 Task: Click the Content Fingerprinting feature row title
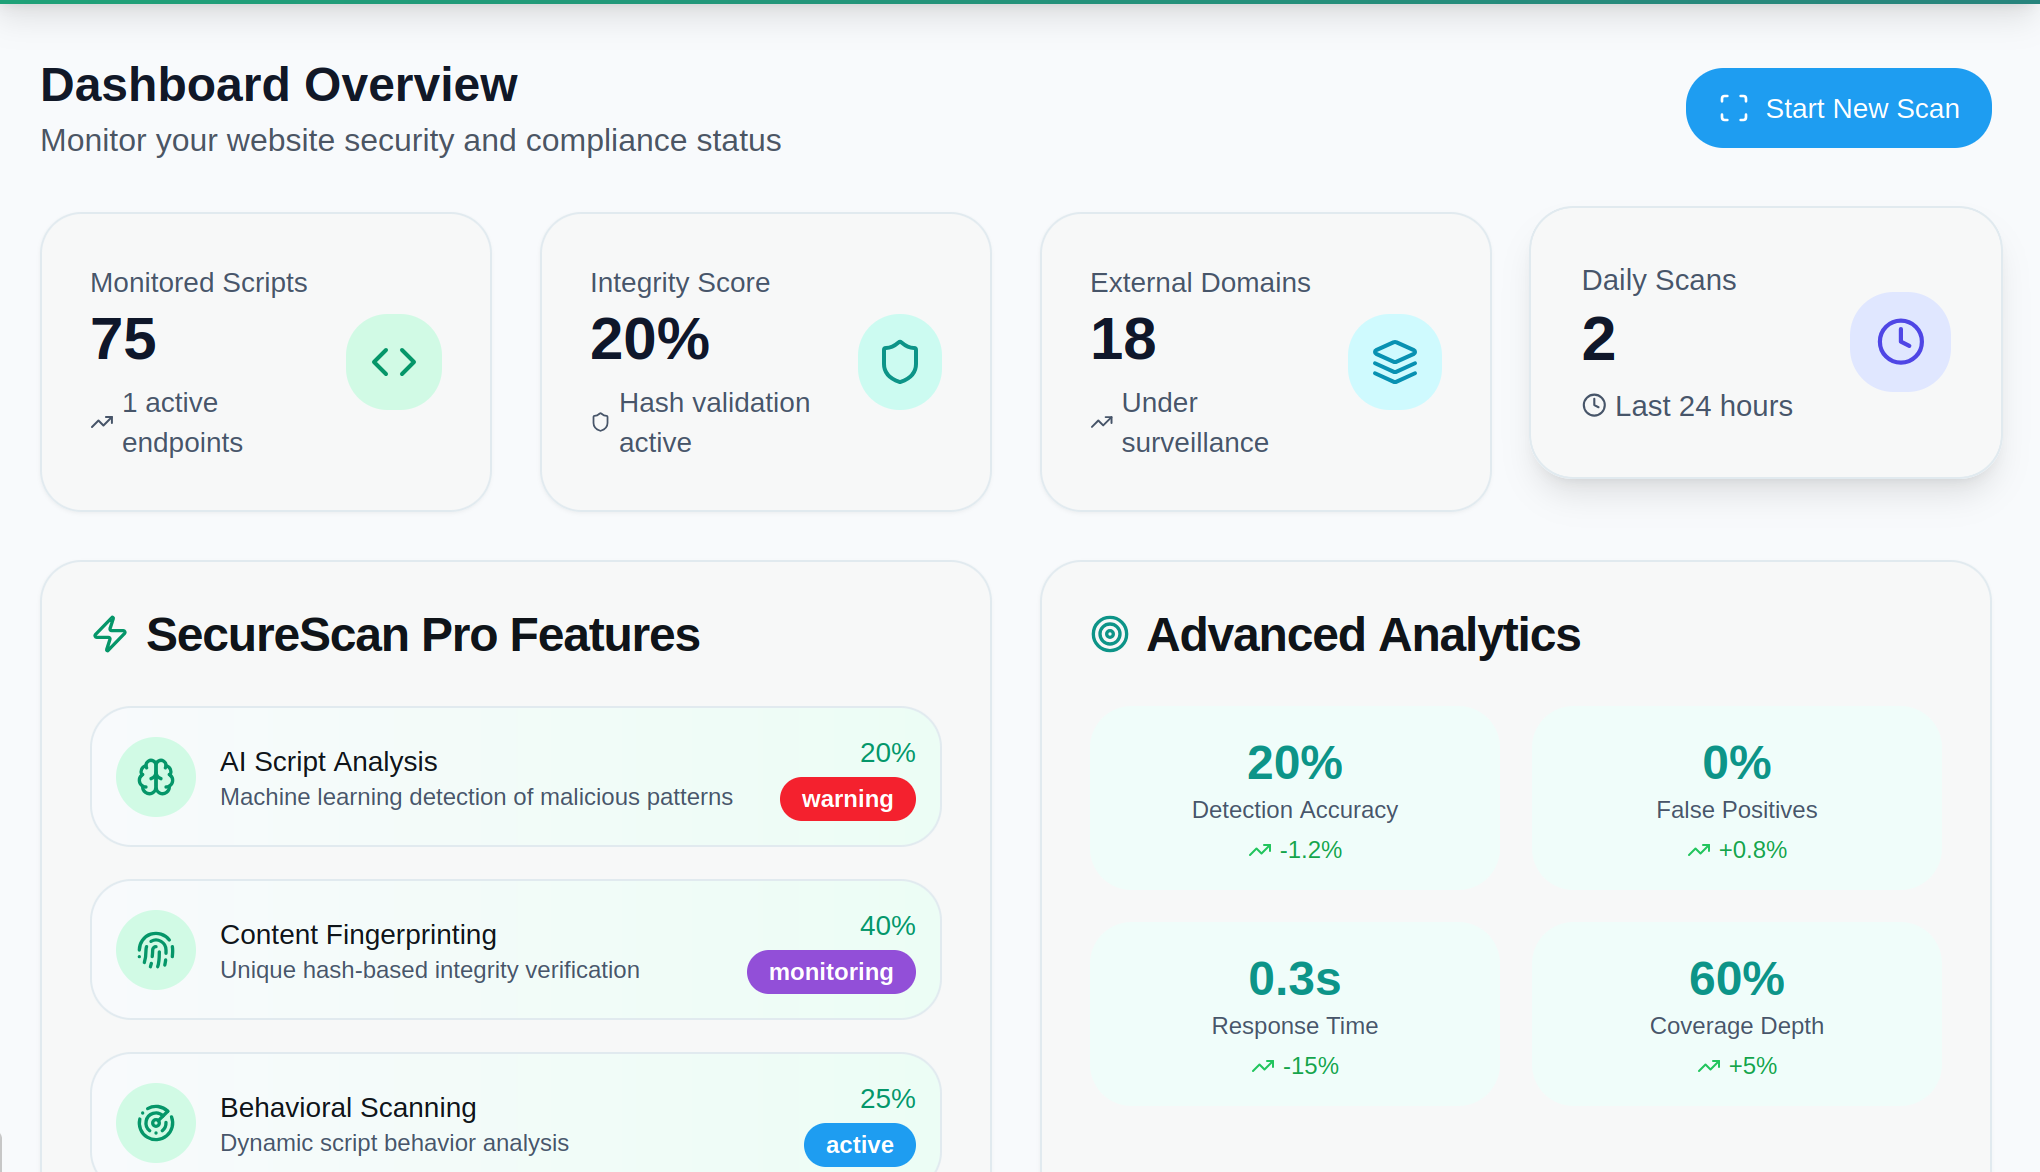358,934
